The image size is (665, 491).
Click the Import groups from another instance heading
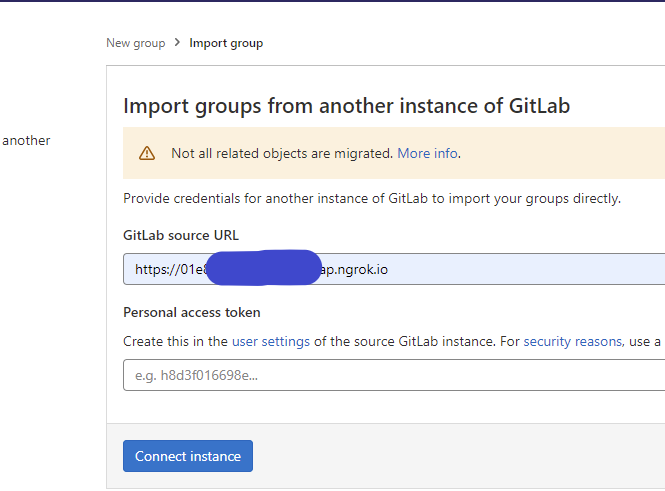coord(346,105)
